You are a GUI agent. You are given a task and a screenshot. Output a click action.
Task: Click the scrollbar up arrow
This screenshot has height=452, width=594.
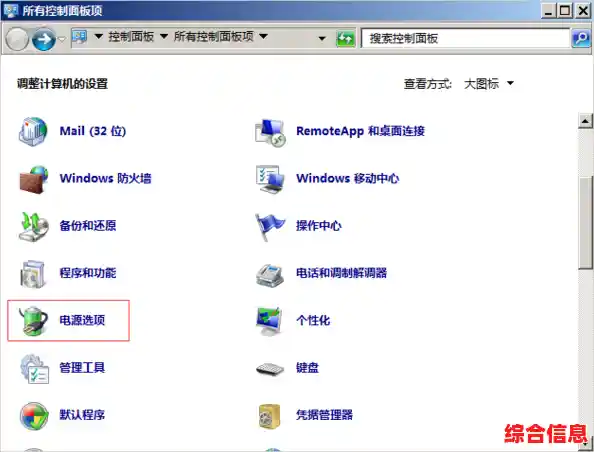pyautogui.click(x=586, y=121)
